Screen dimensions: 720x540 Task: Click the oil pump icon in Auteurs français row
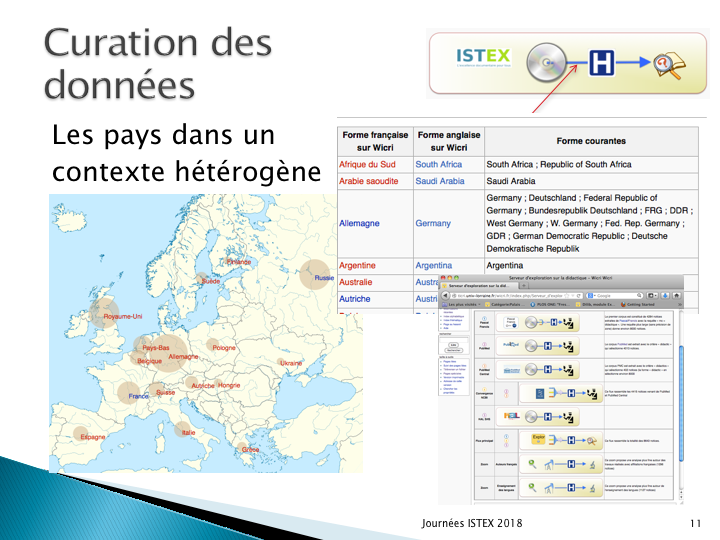(x=549, y=465)
